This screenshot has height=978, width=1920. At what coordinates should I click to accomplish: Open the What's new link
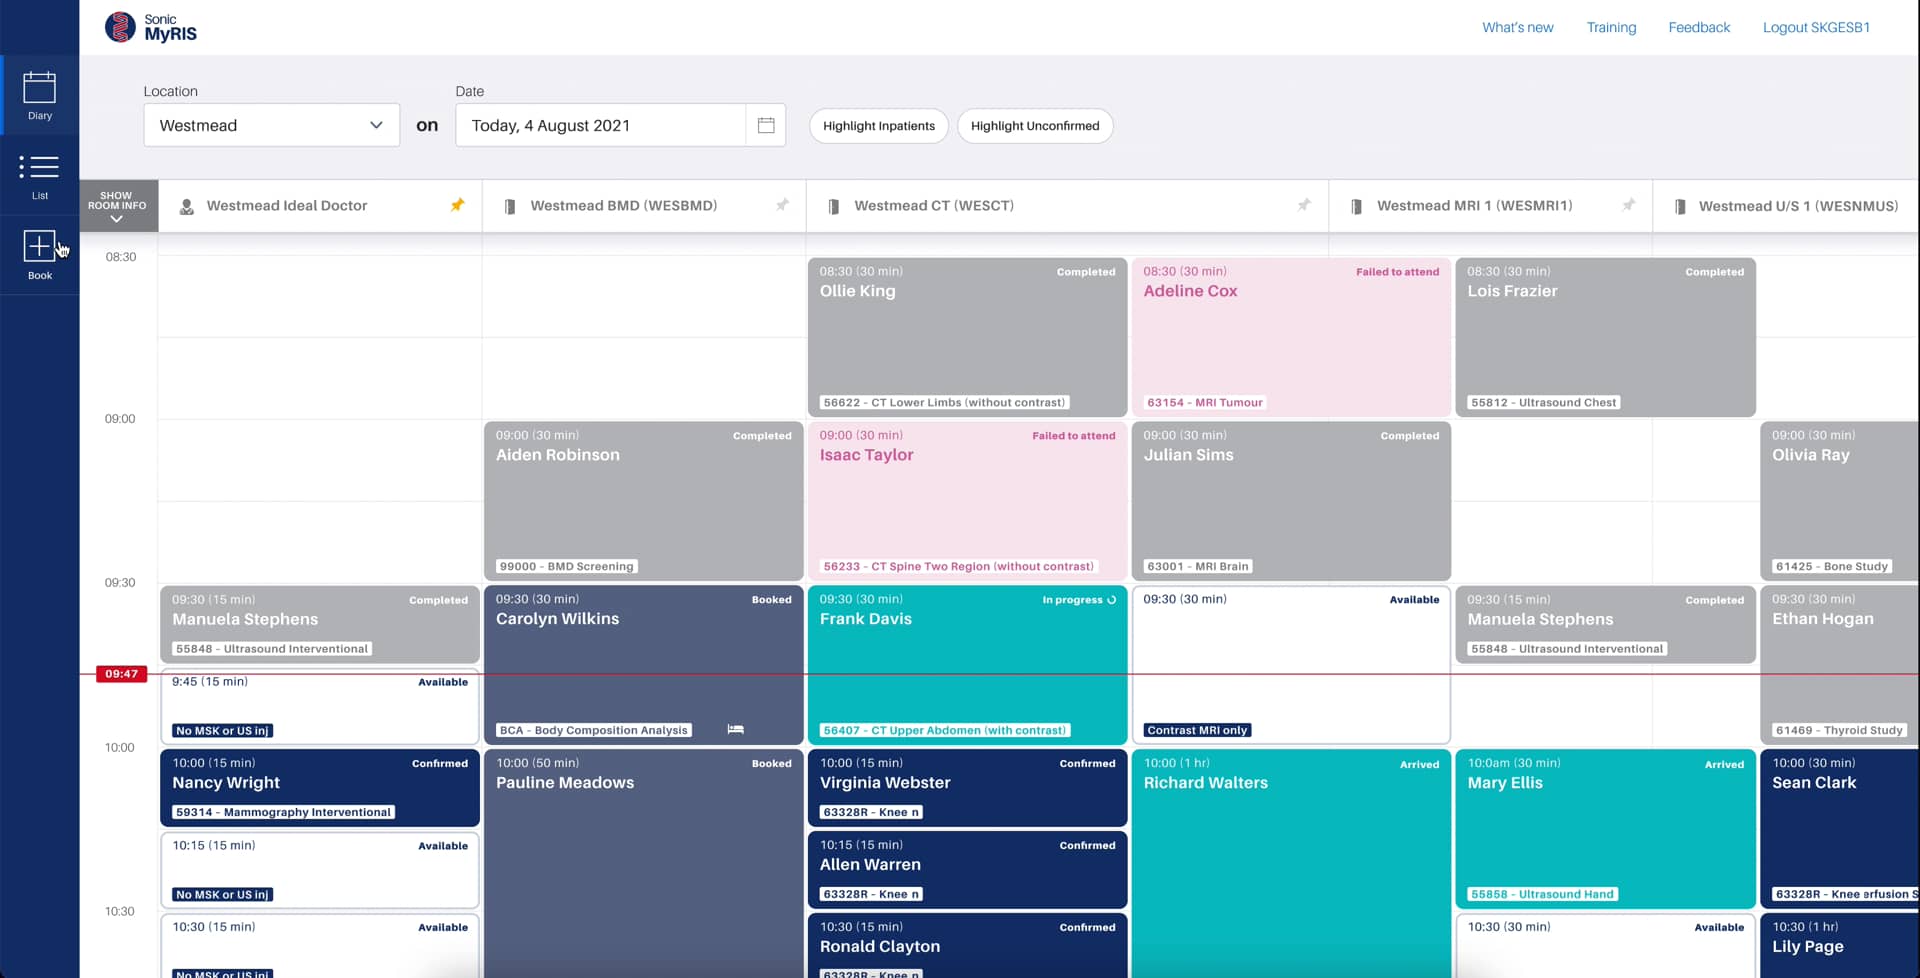(1518, 27)
